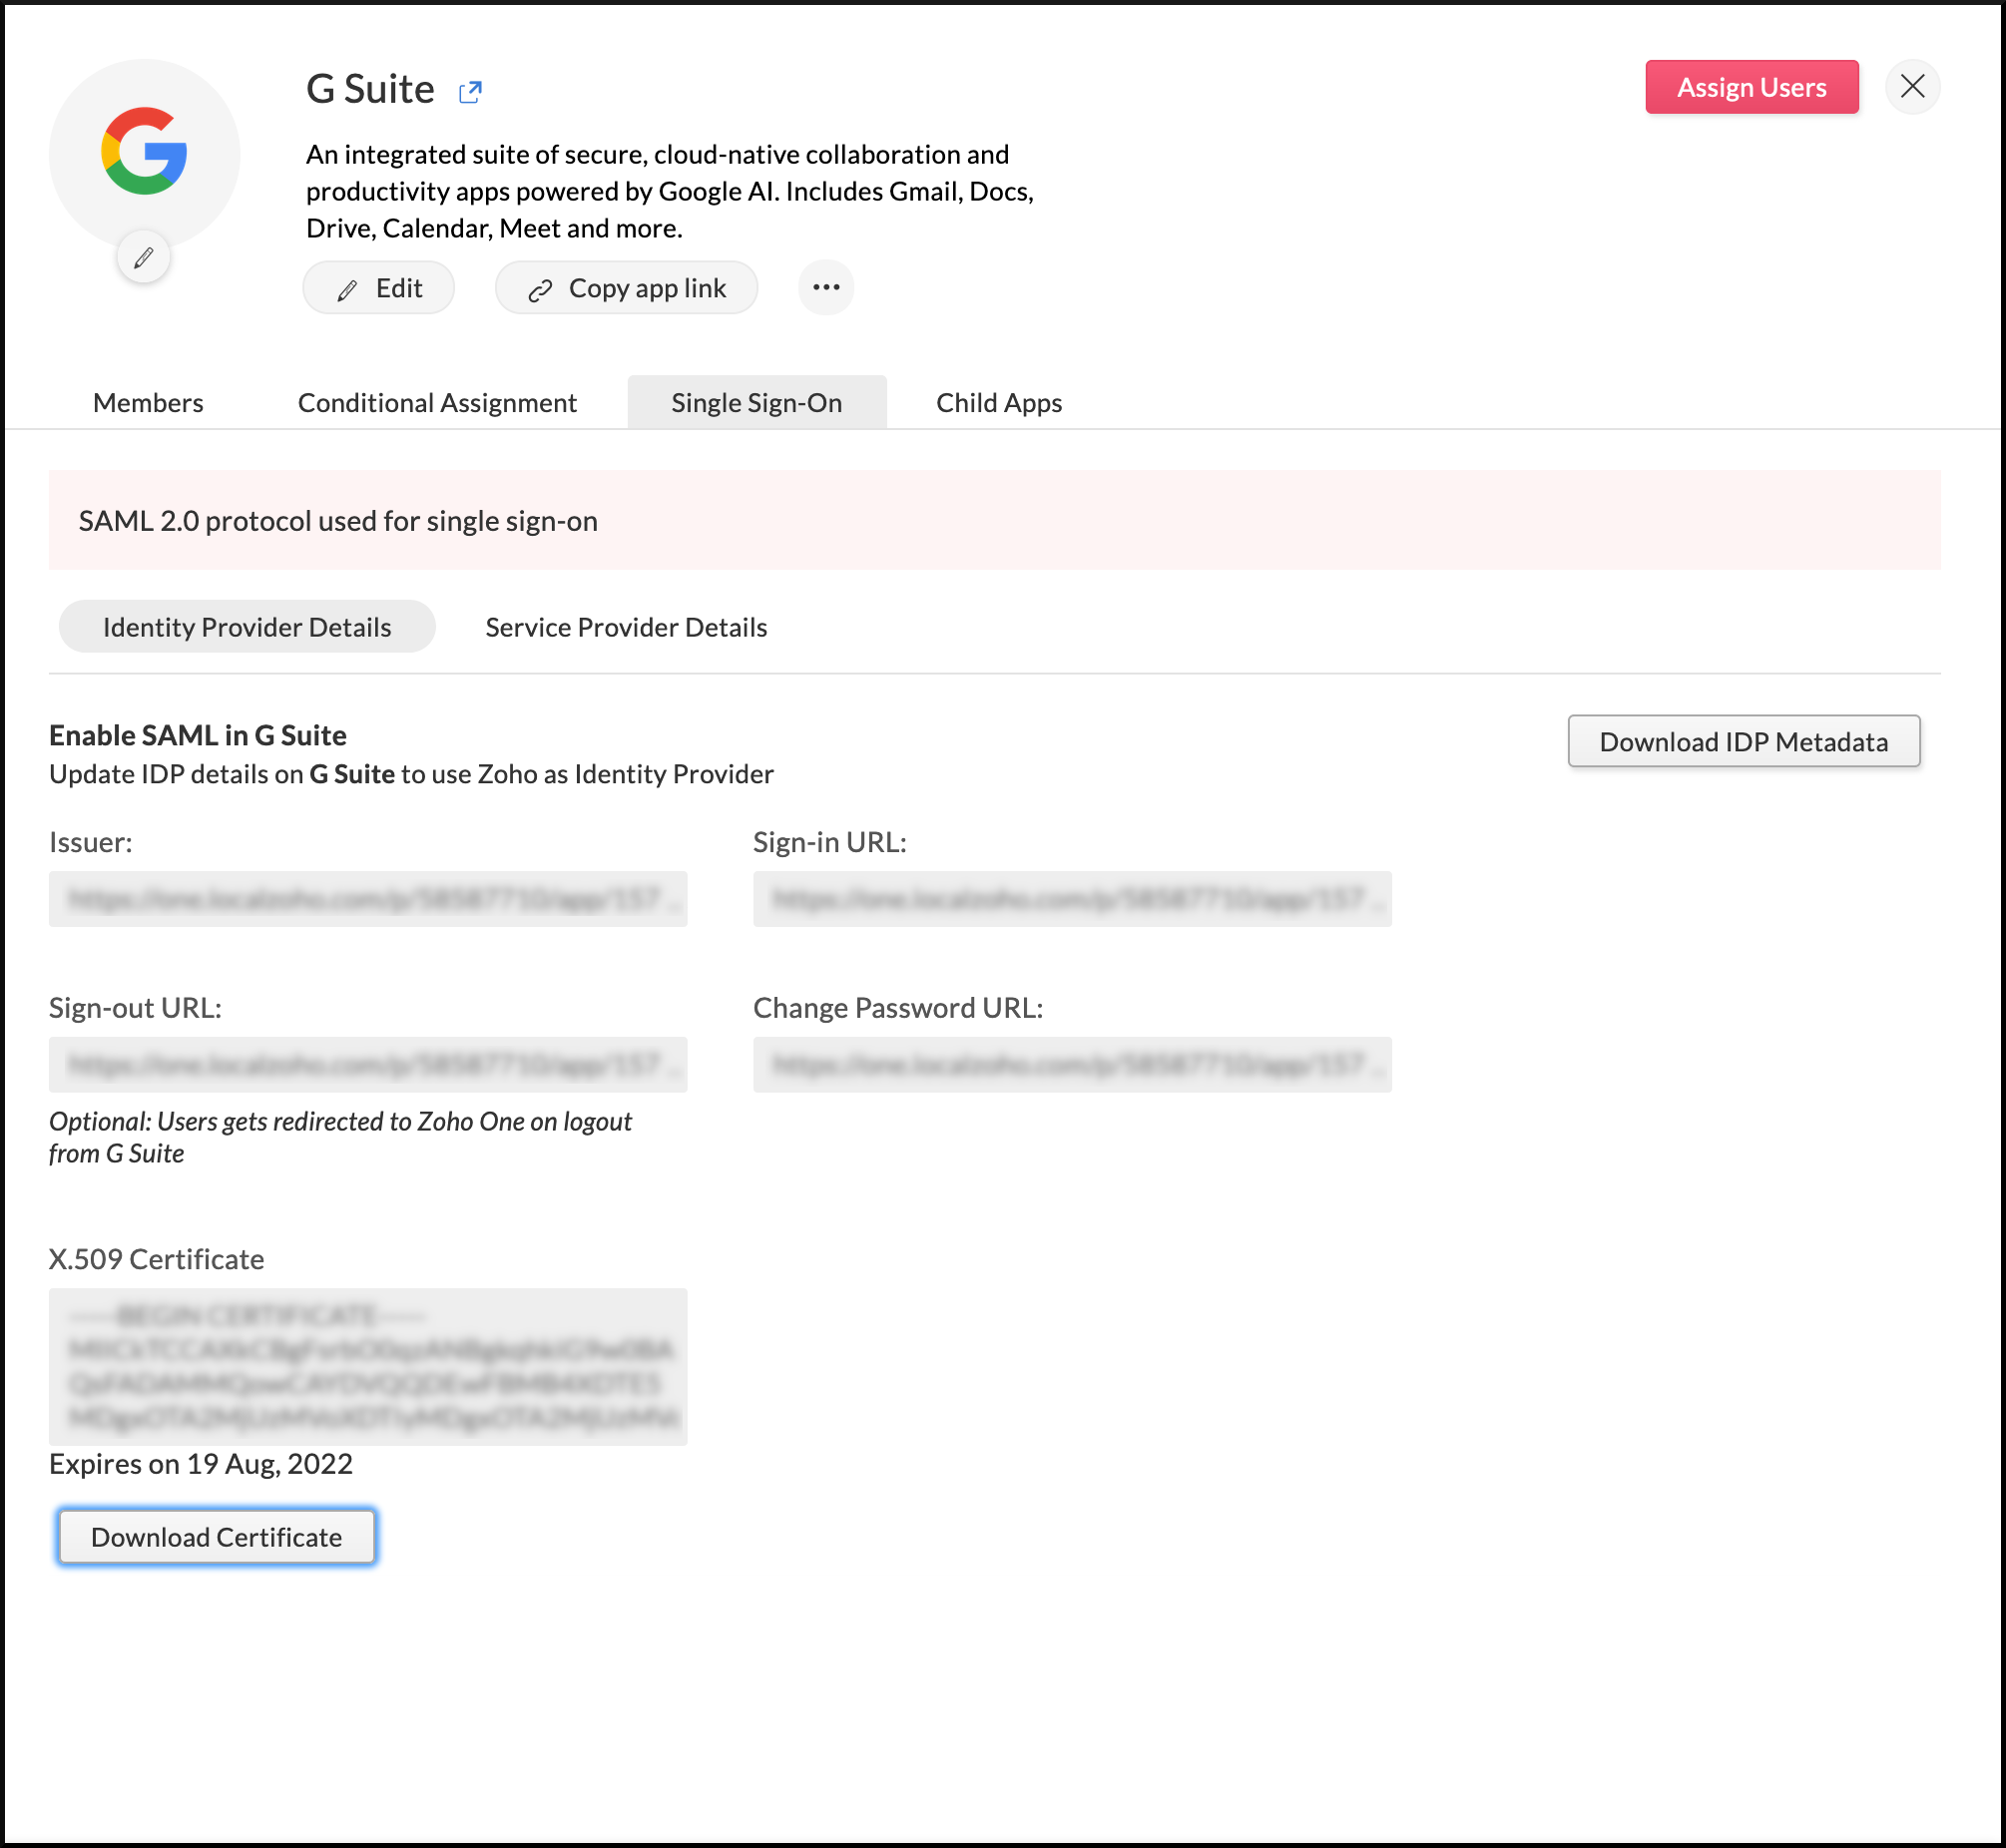Click Copy app link button

tap(627, 288)
